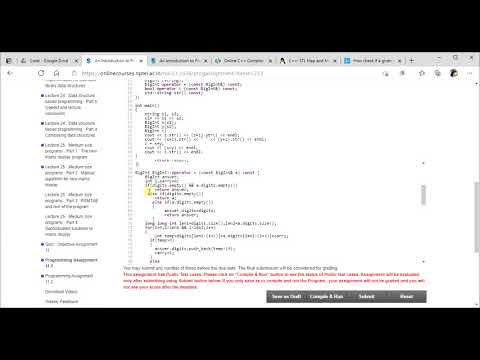Submit the programming assignment
Screen dimensions: 480x360
pos(366,296)
